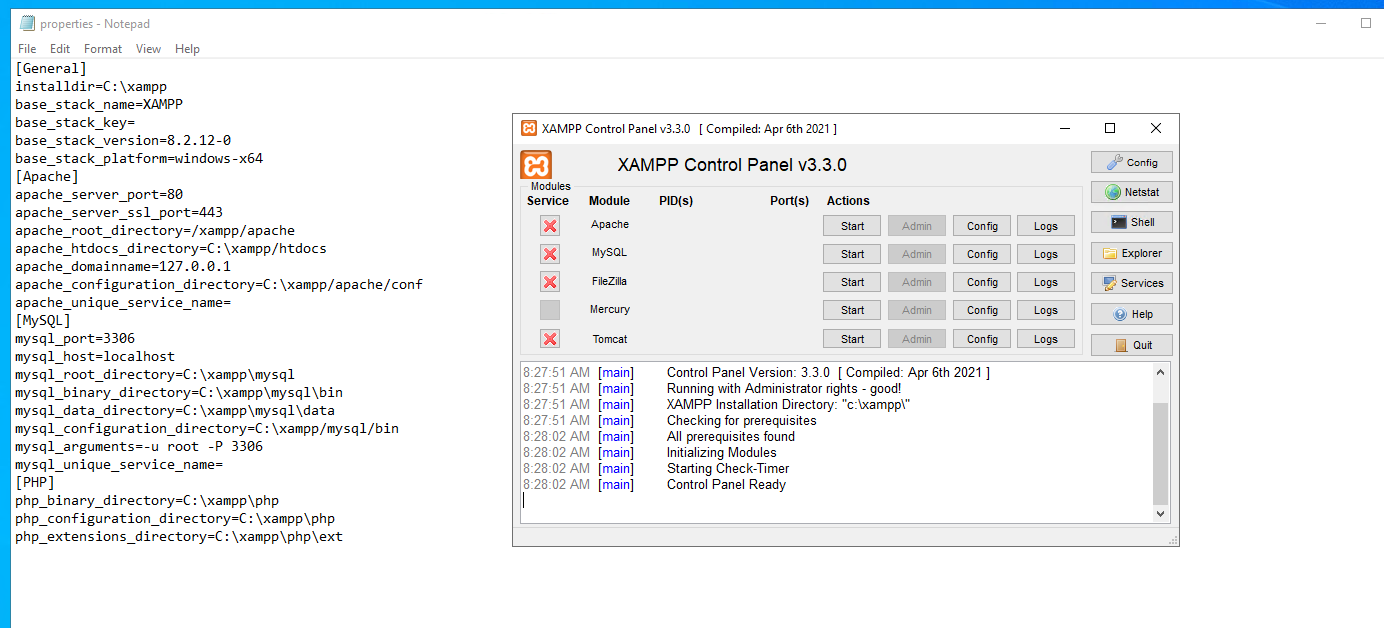Open Mercury Logs menu
The height and width of the screenshot is (628, 1384).
pyautogui.click(x=1046, y=310)
